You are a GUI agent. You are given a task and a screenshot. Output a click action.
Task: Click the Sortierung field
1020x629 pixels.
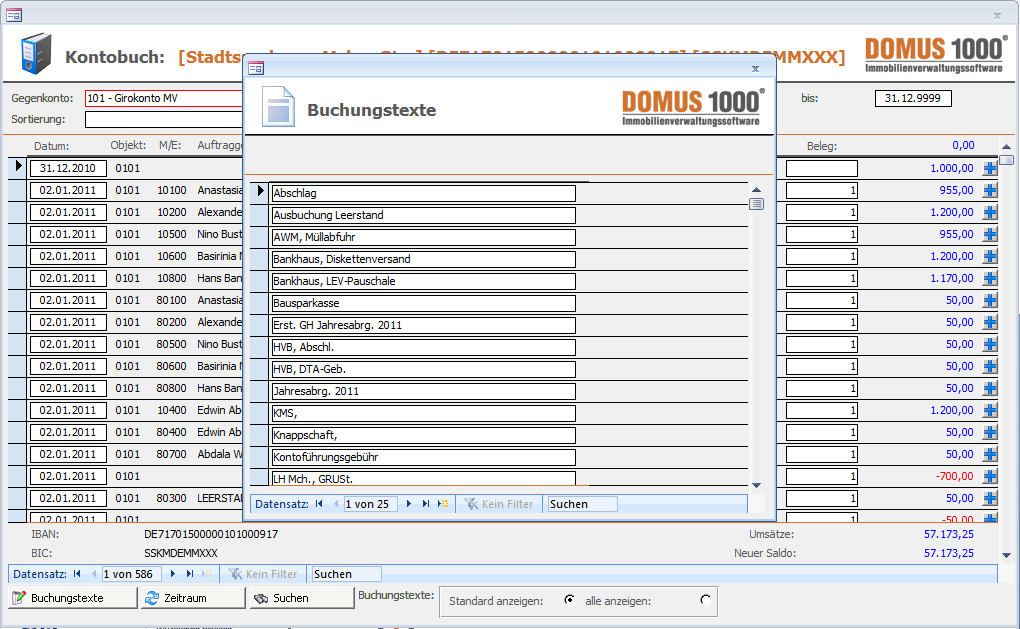click(163, 120)
